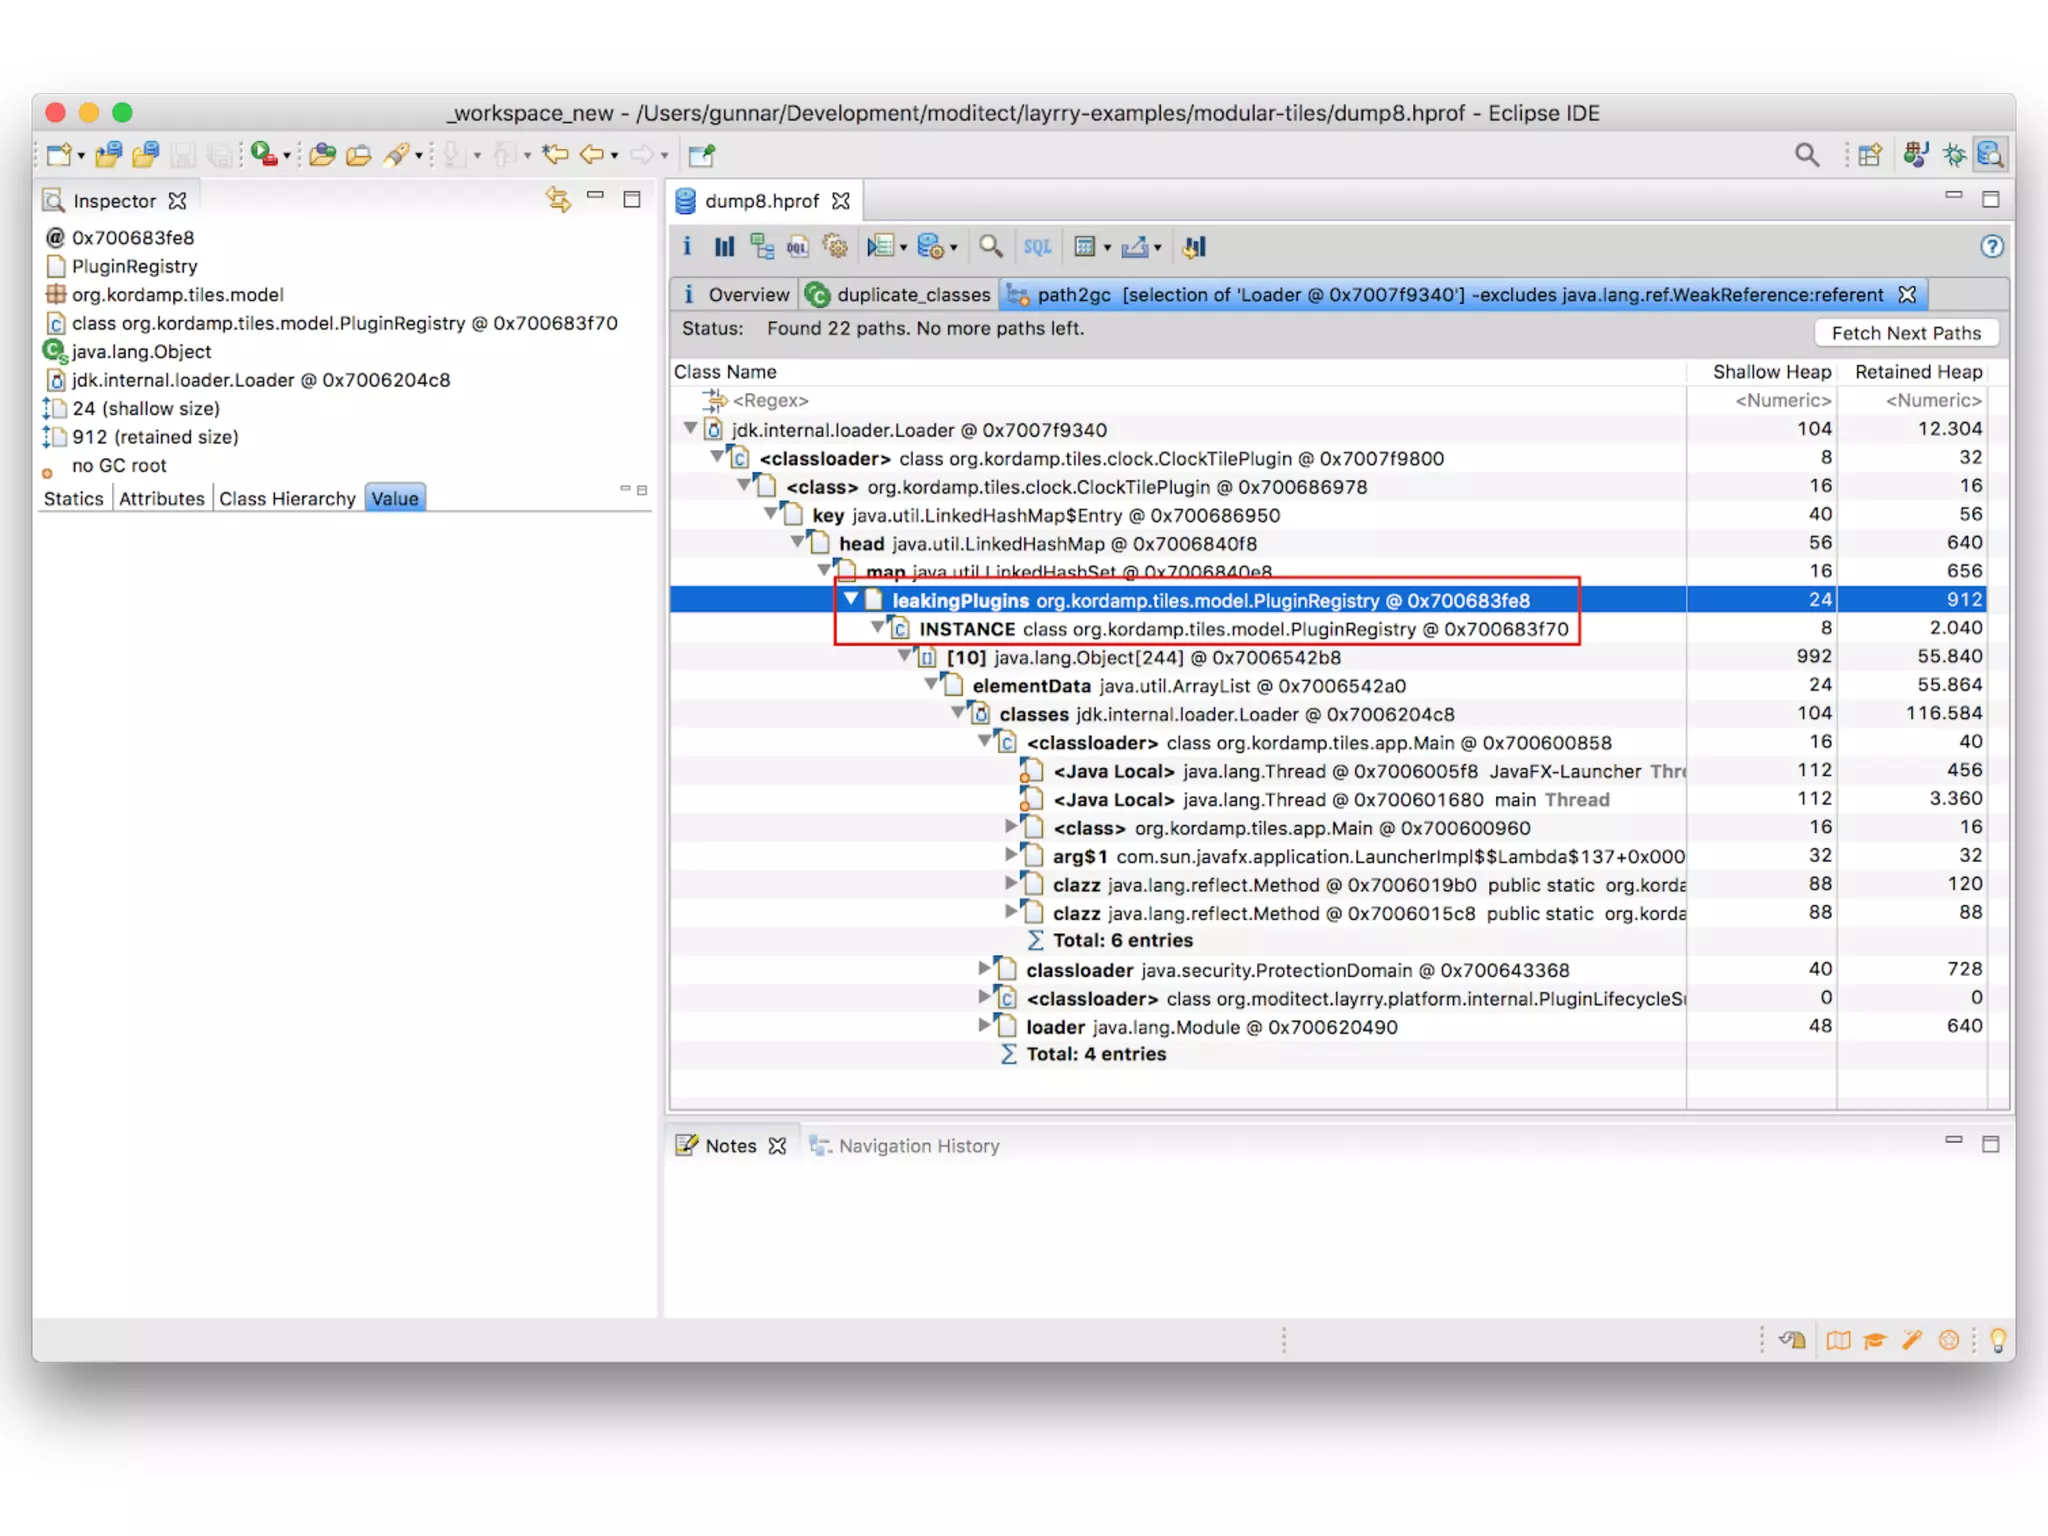Click the find object magnifier icon

tap(990, 247)
